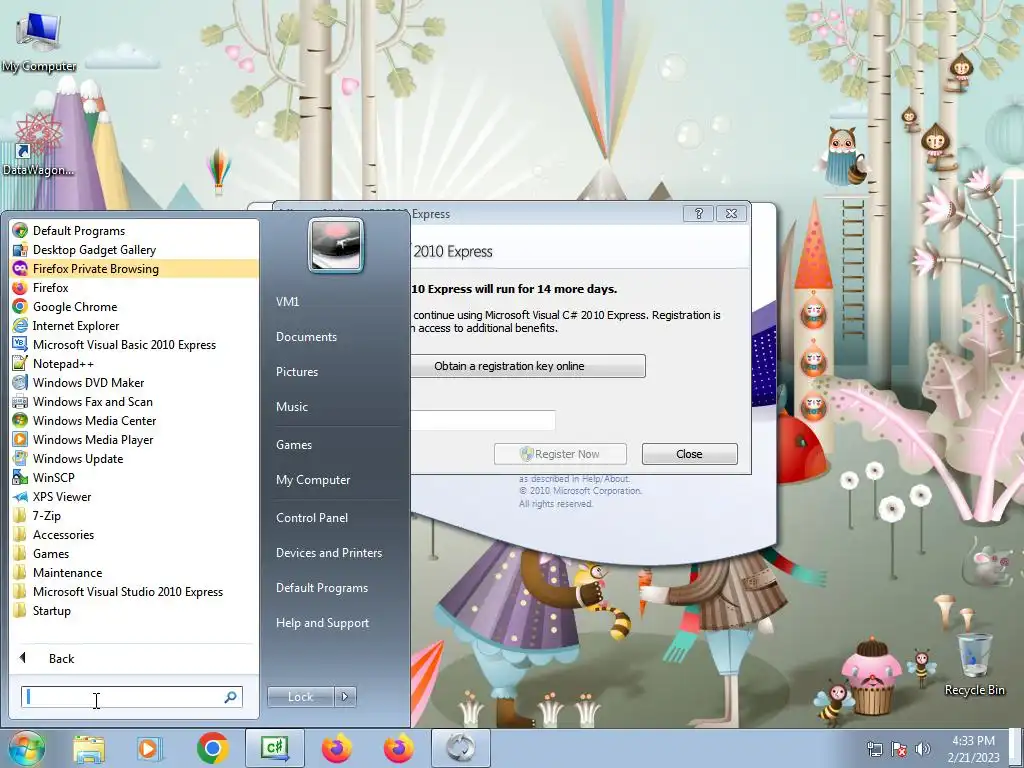
Task: Open Google Chrome in the Start menu list
Action: [x=134, y=306]
